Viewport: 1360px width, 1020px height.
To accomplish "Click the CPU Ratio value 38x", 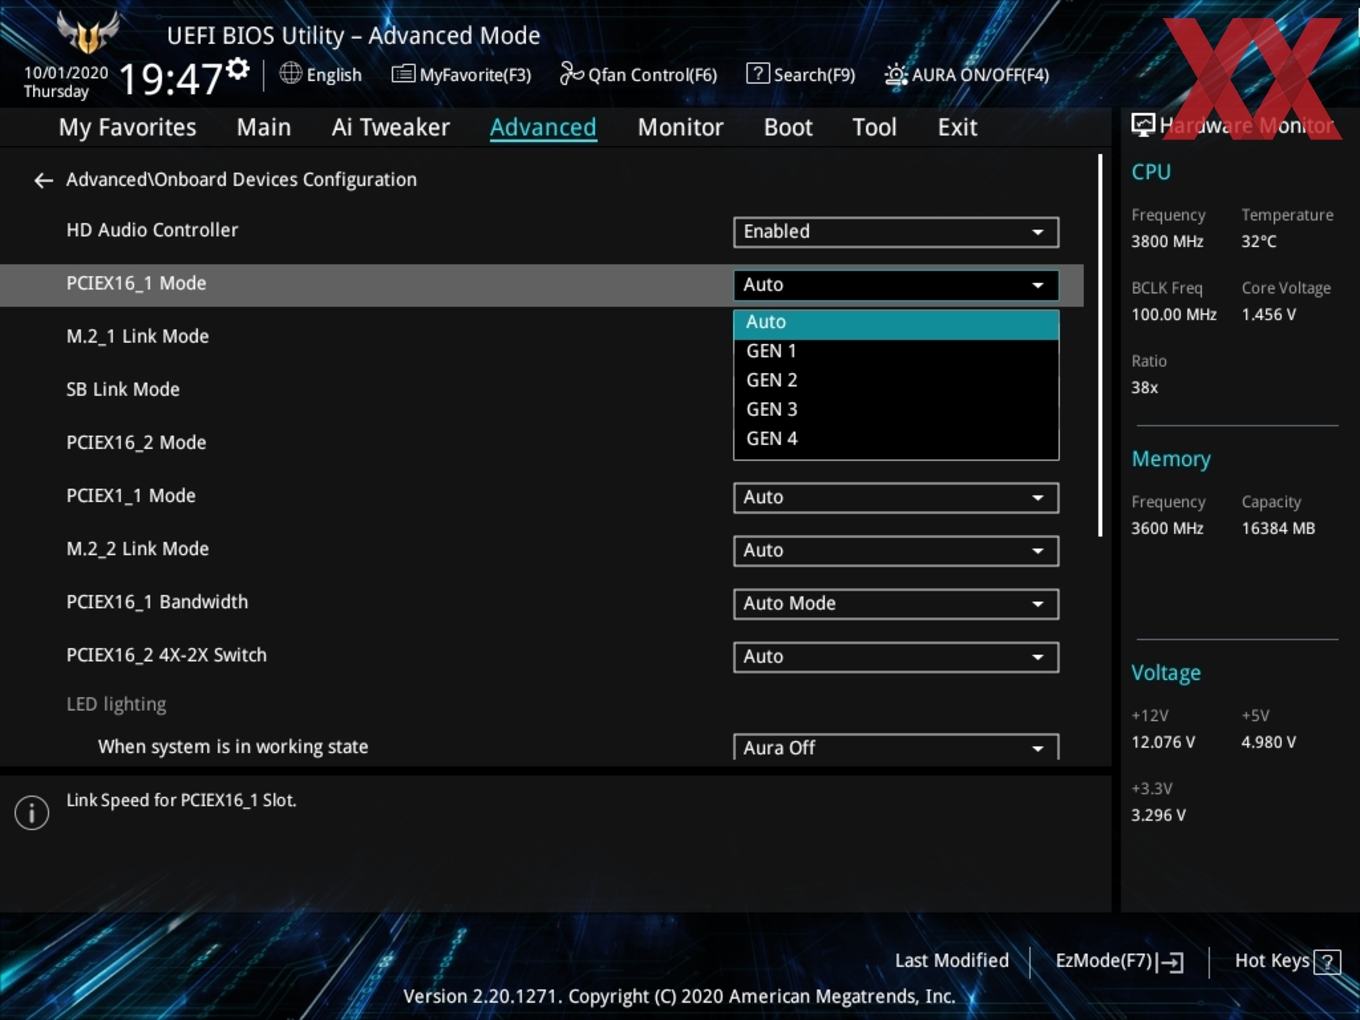I will 1144,388.
